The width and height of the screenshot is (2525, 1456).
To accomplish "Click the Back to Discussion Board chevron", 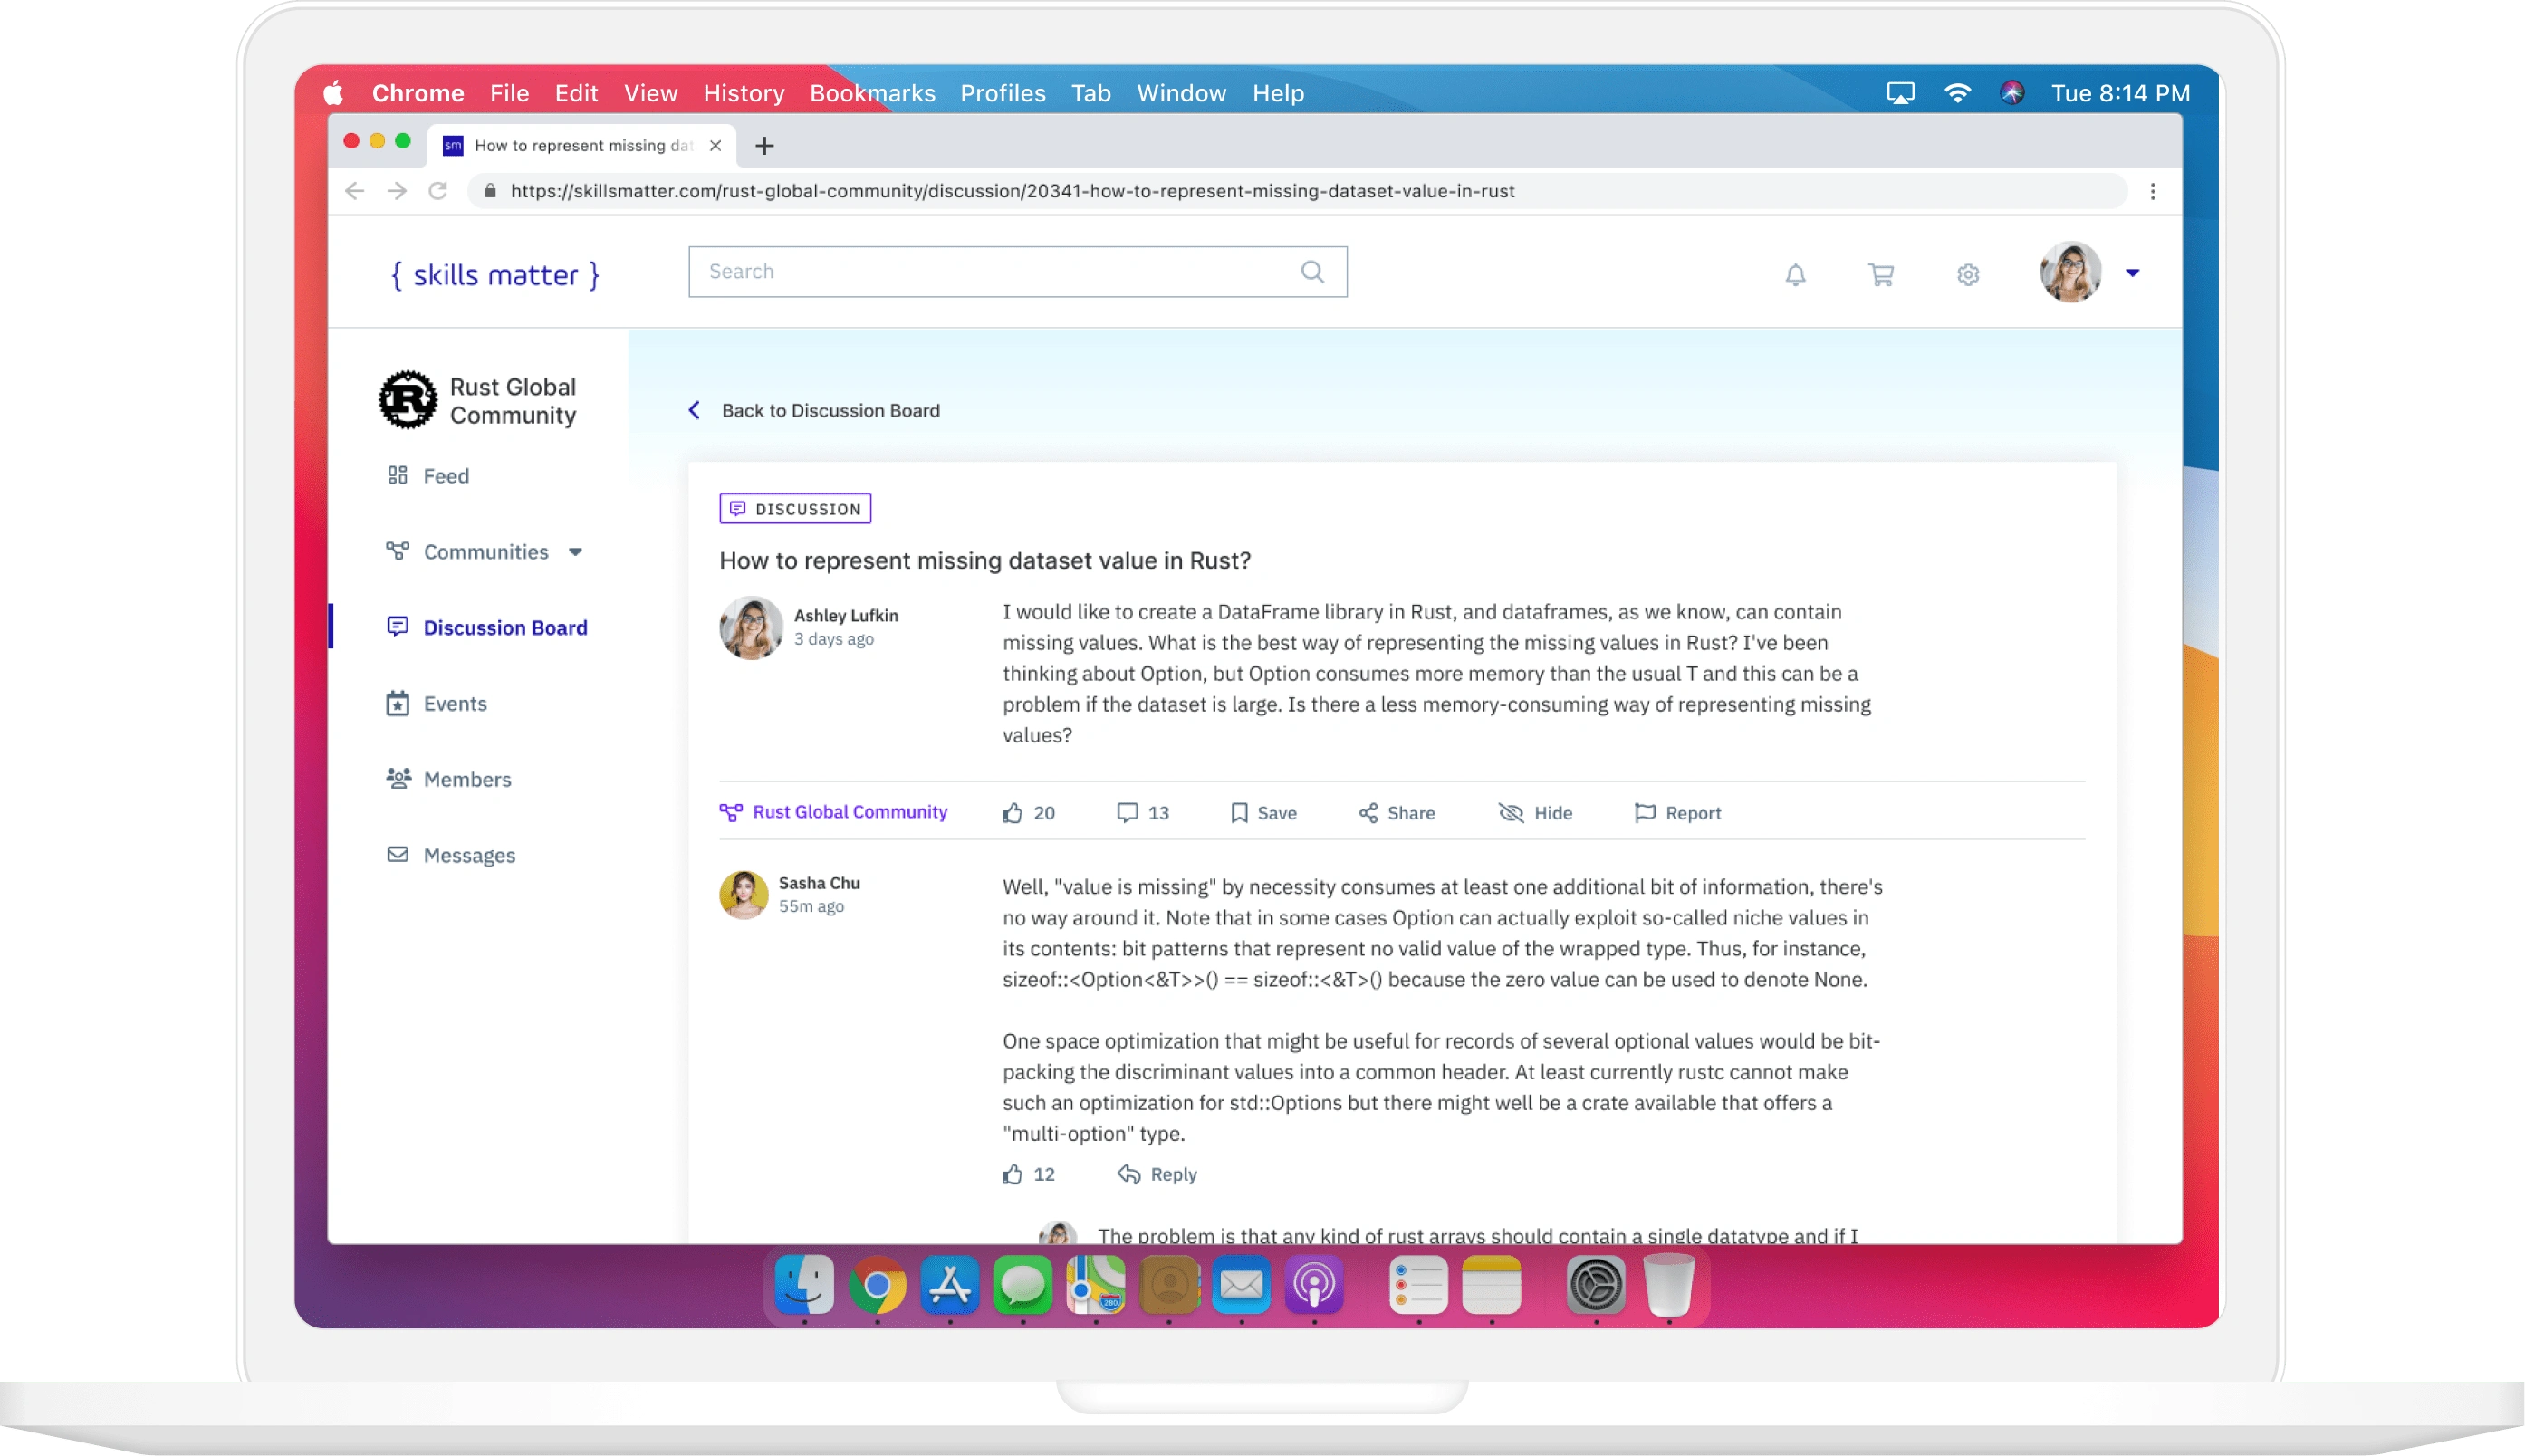I will click(694, 409).
